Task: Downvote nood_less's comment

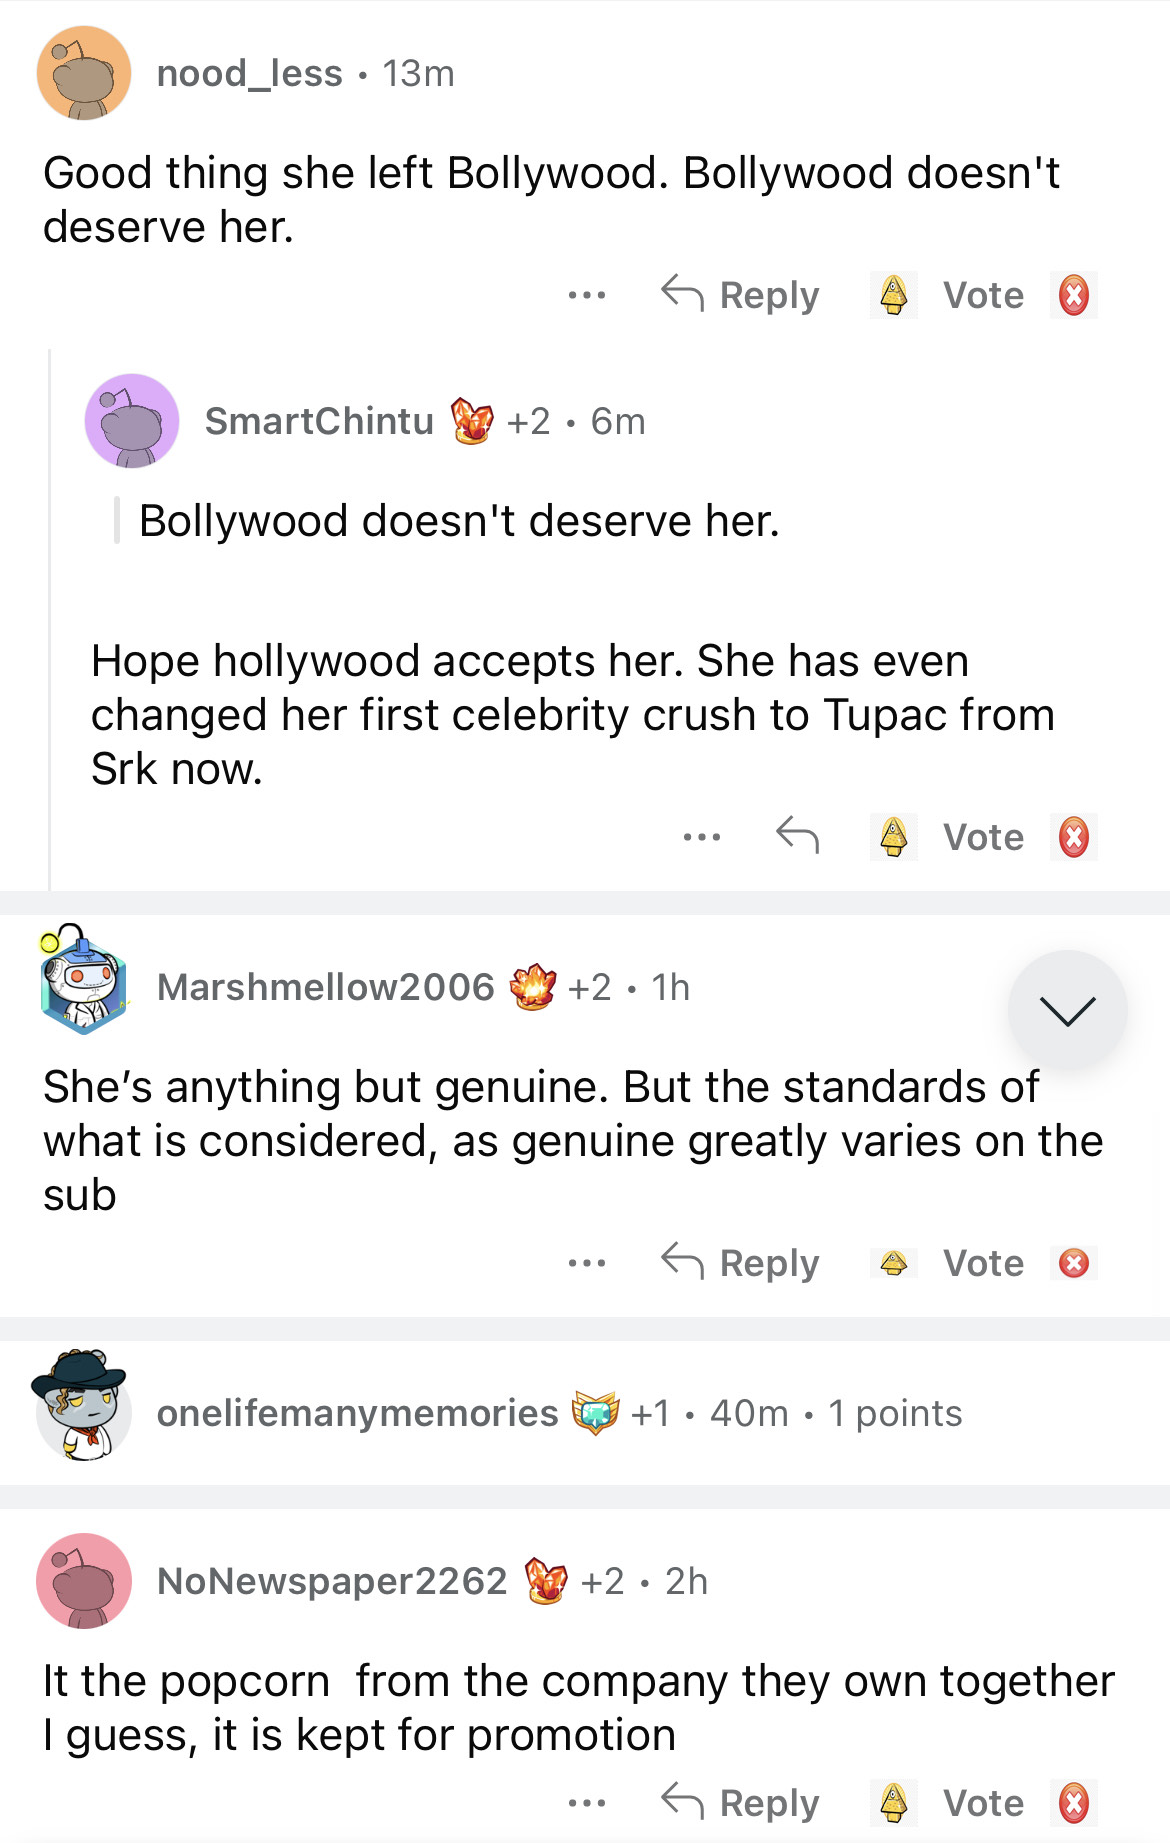Action: (x=1073, y=295)
